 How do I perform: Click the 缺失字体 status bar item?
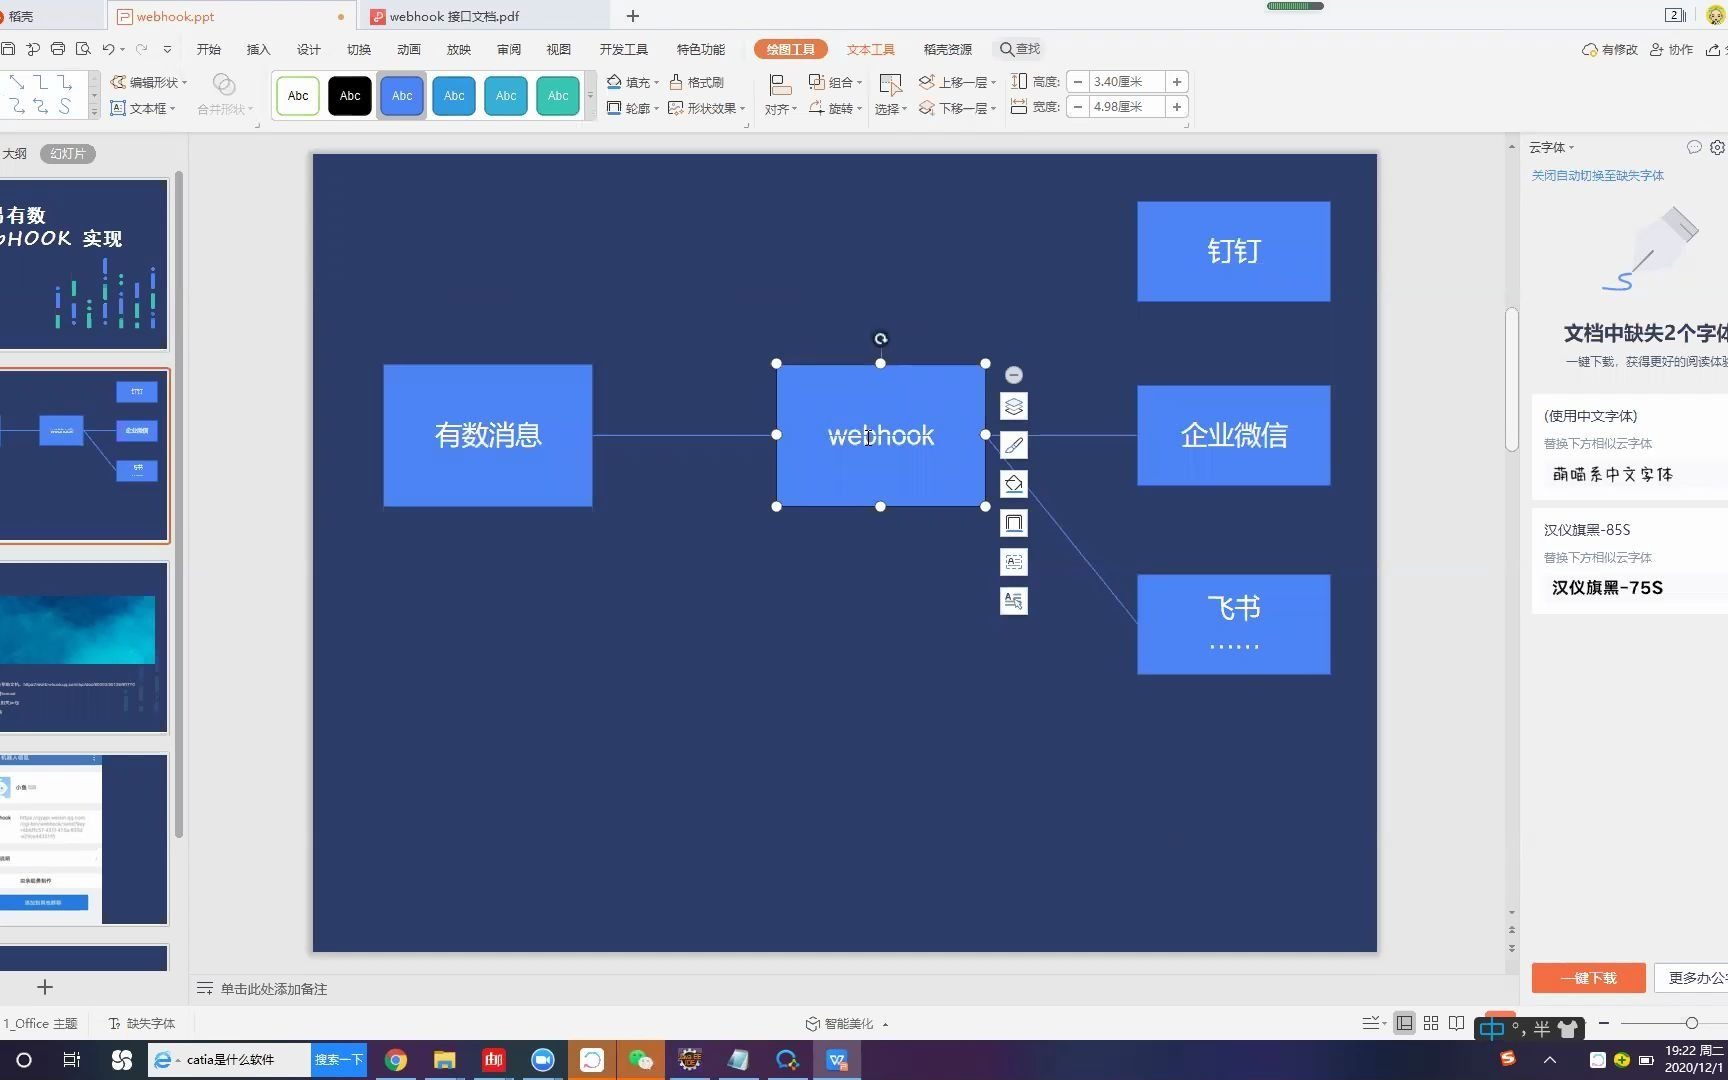(x=142, y=1023)
